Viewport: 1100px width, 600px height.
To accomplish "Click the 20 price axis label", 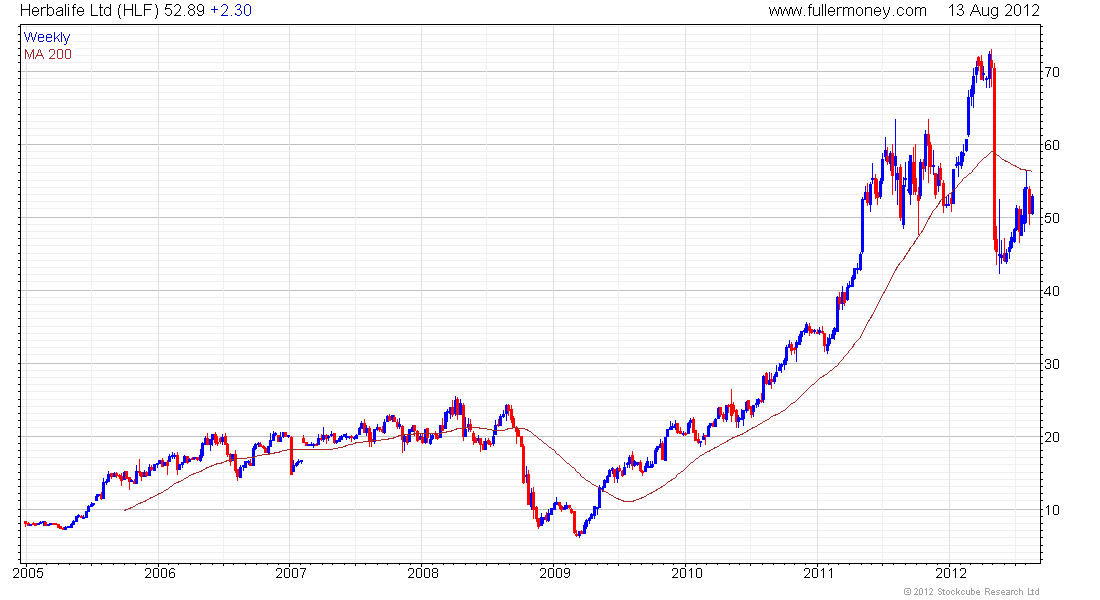I will click(x=1052, y=437).
